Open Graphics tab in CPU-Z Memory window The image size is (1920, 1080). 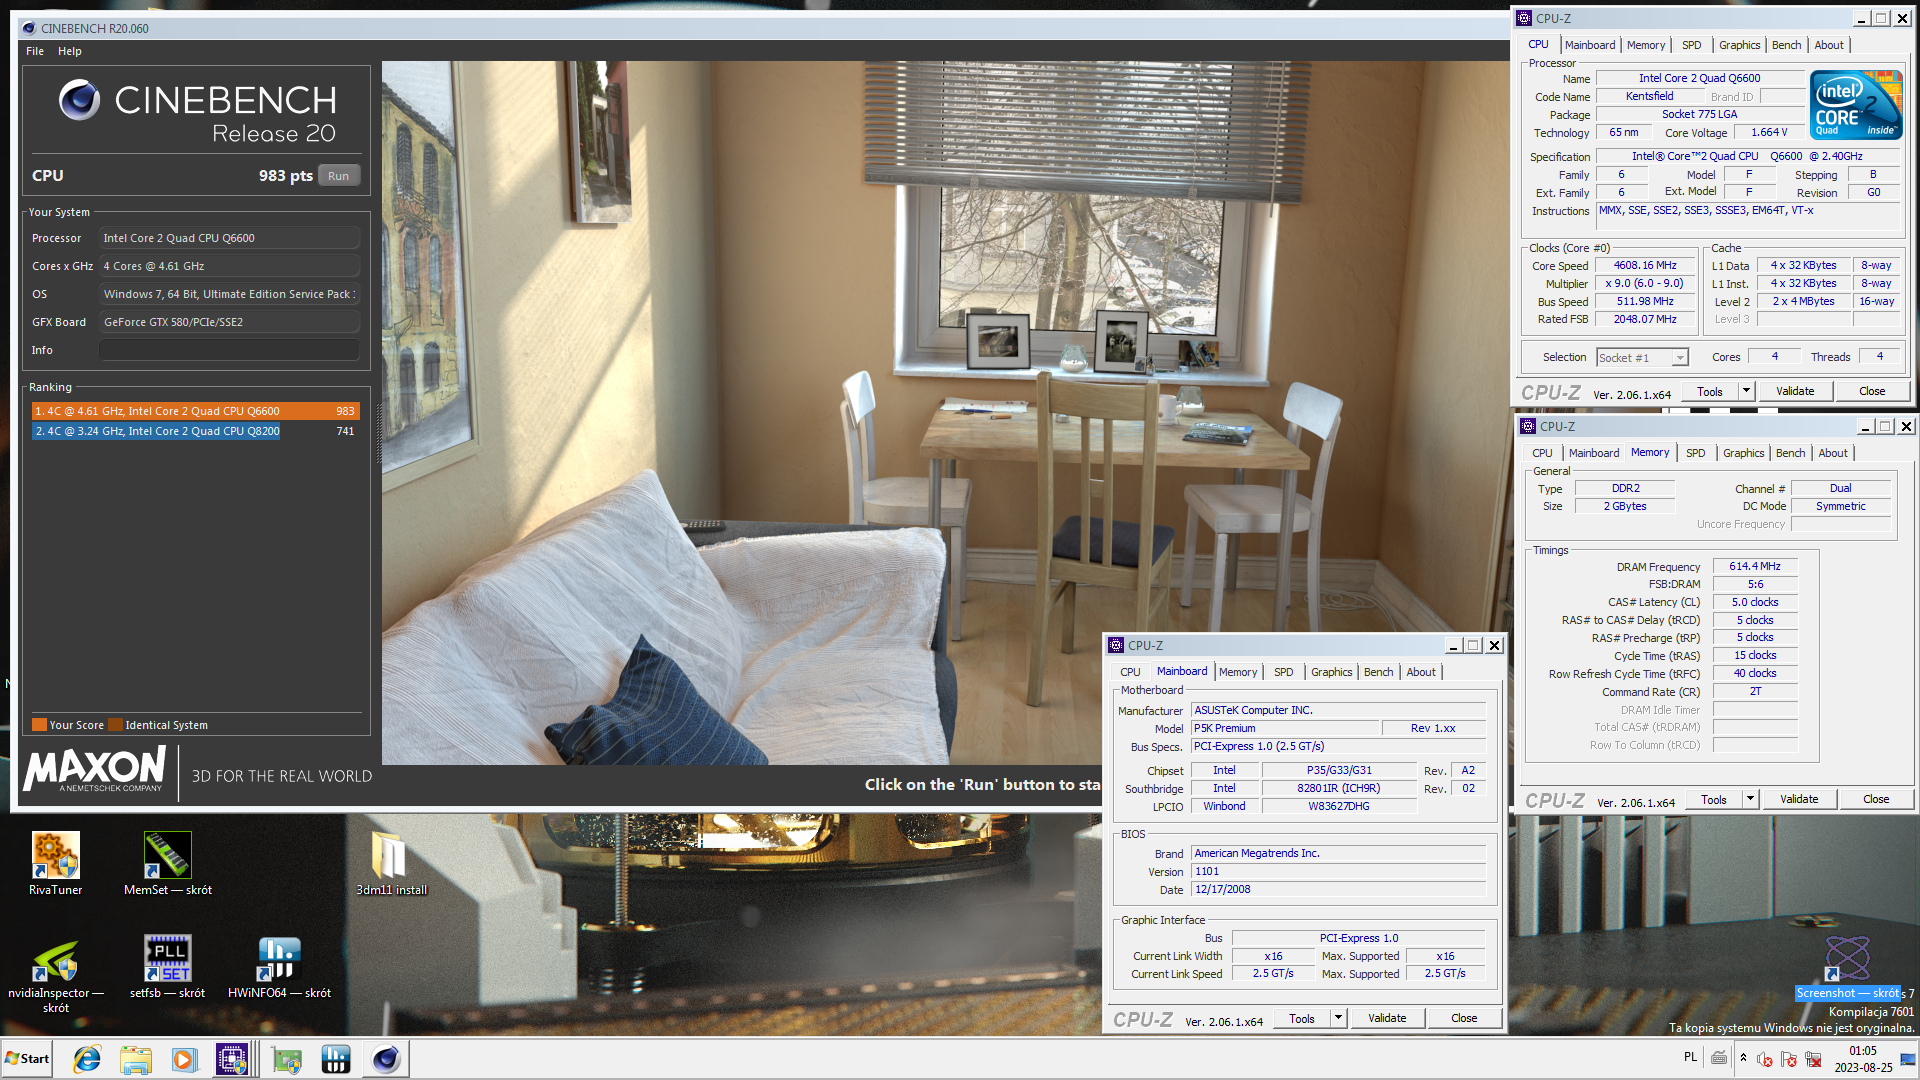(1743, 453)
